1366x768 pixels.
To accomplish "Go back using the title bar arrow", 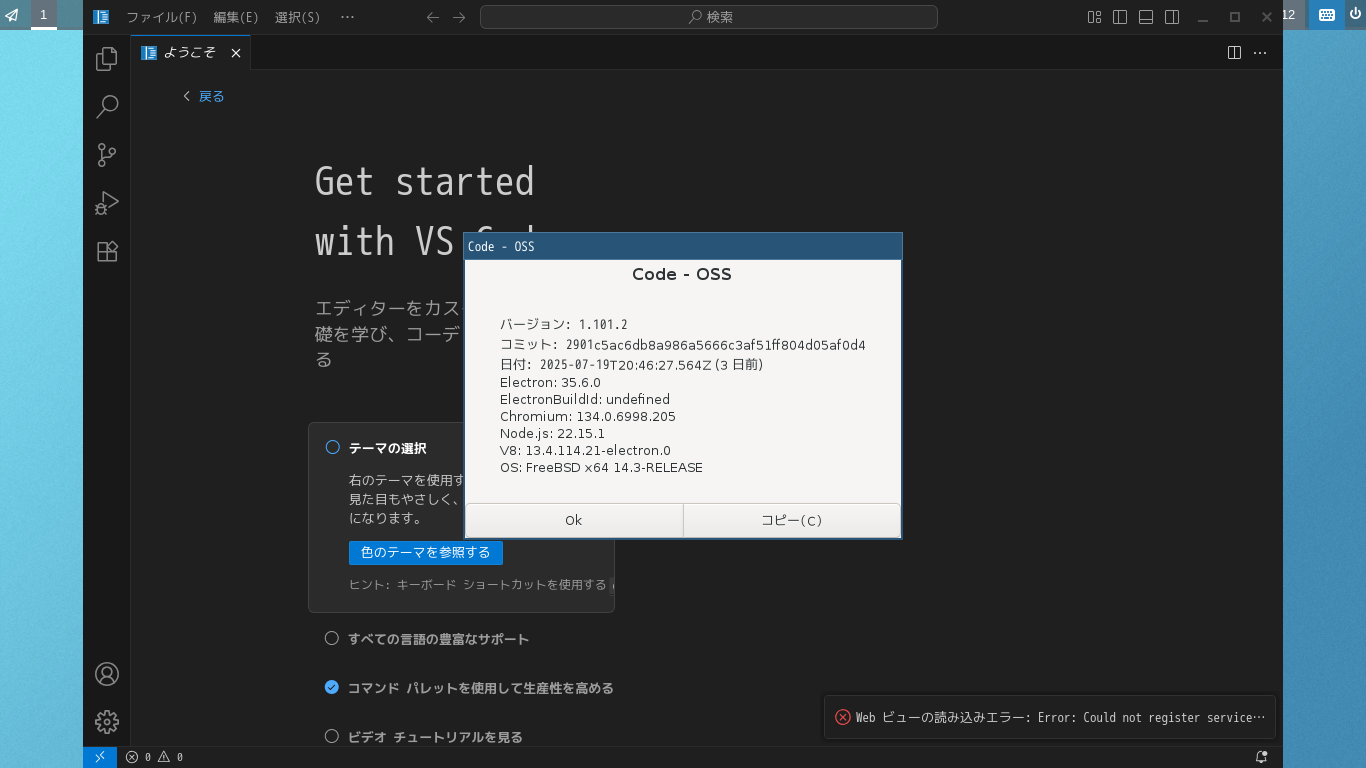I will (x=432, y=17).
